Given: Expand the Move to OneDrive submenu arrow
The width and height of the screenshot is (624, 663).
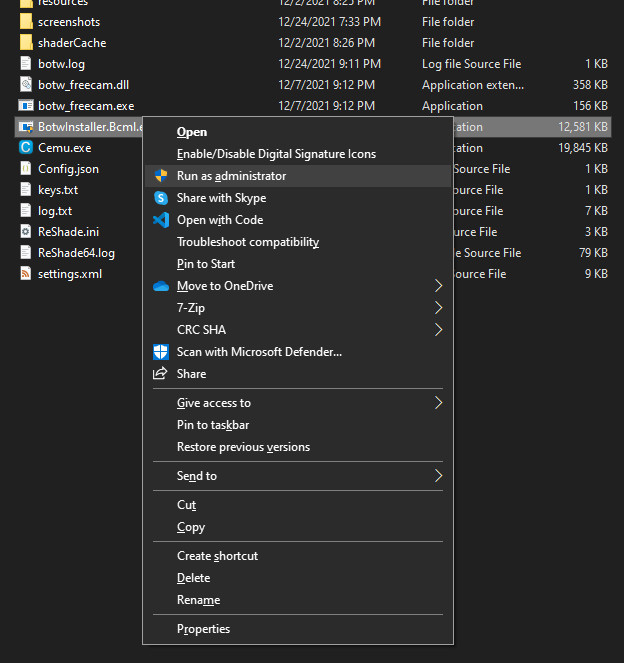Looking at the screenshot, I should click(x=438, y=286).
